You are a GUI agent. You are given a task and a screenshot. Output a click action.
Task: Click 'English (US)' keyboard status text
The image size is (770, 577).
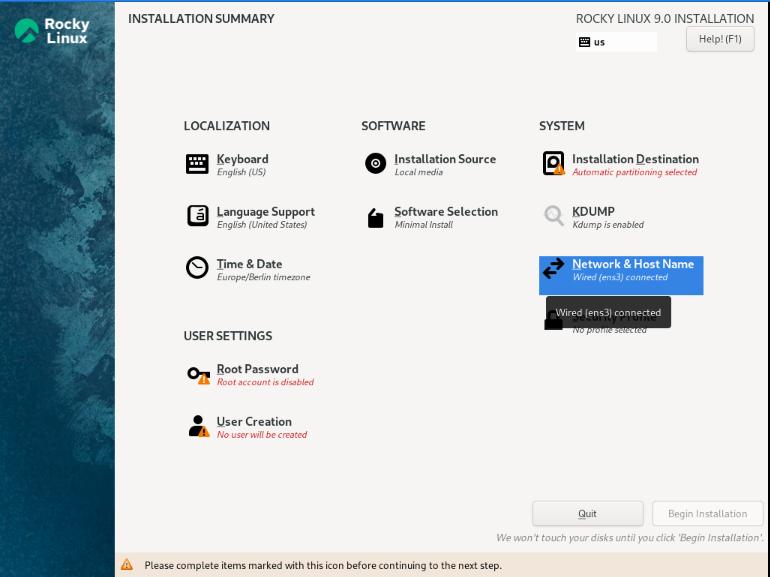241,172
